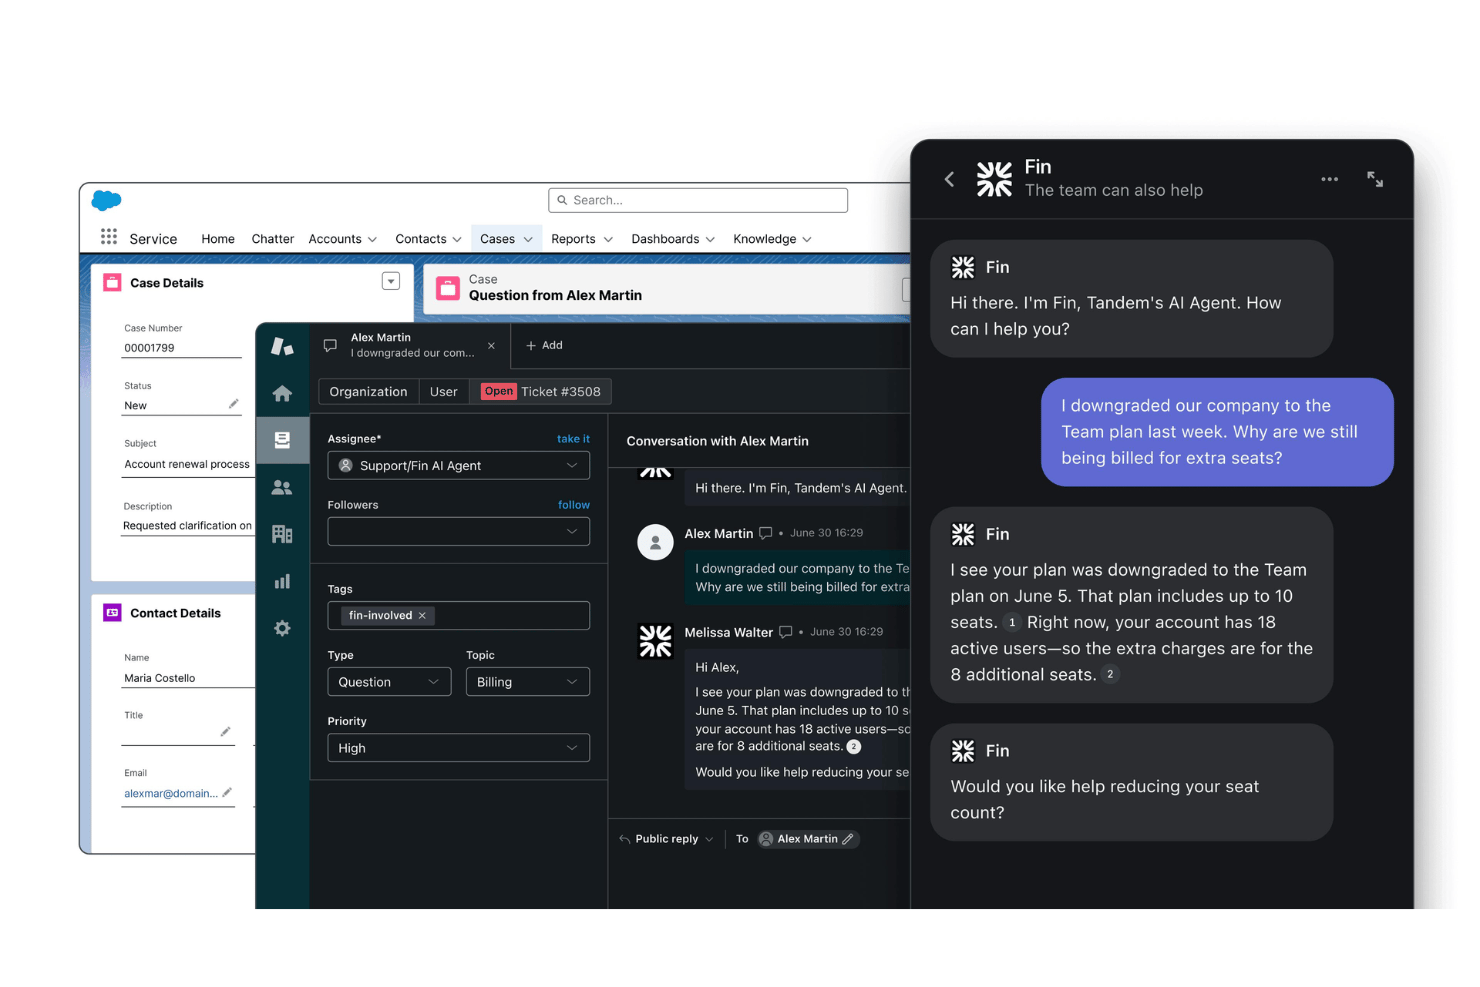Screen dimensions: 1480x987
Task: Click Melissa Walter's name in conversation
Action: [x=728, y=632]
